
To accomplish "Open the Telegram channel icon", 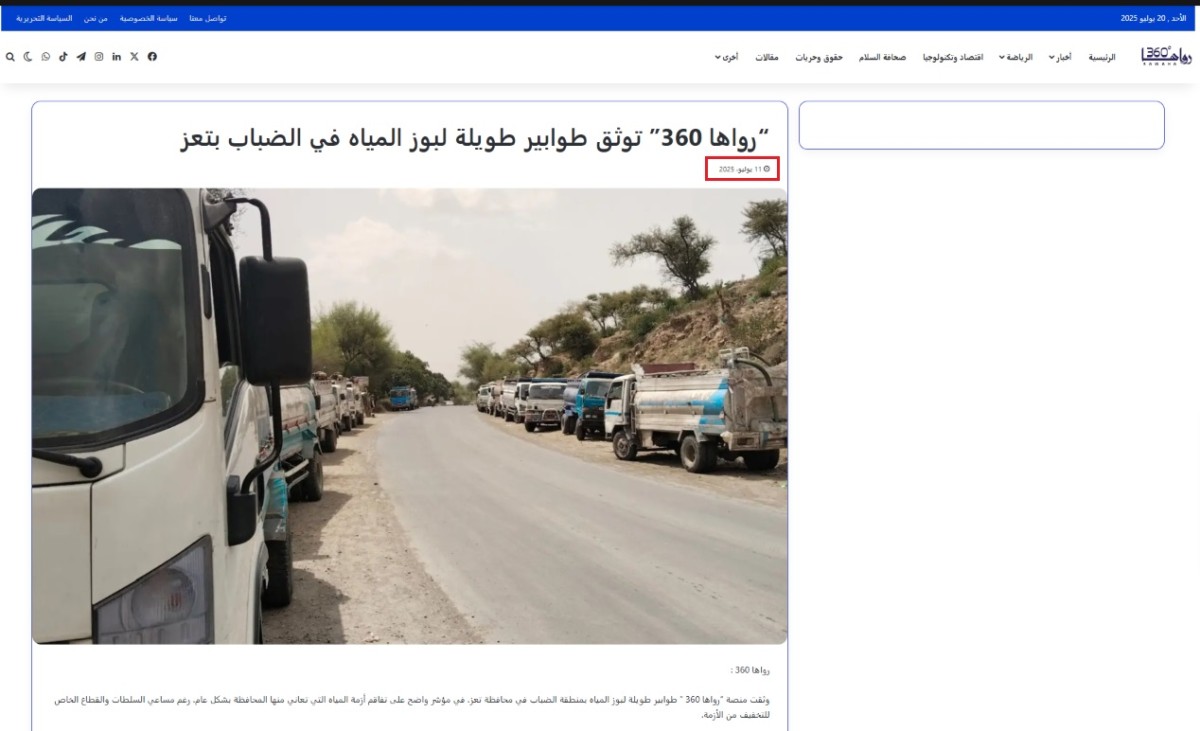I will coord(82,57).
